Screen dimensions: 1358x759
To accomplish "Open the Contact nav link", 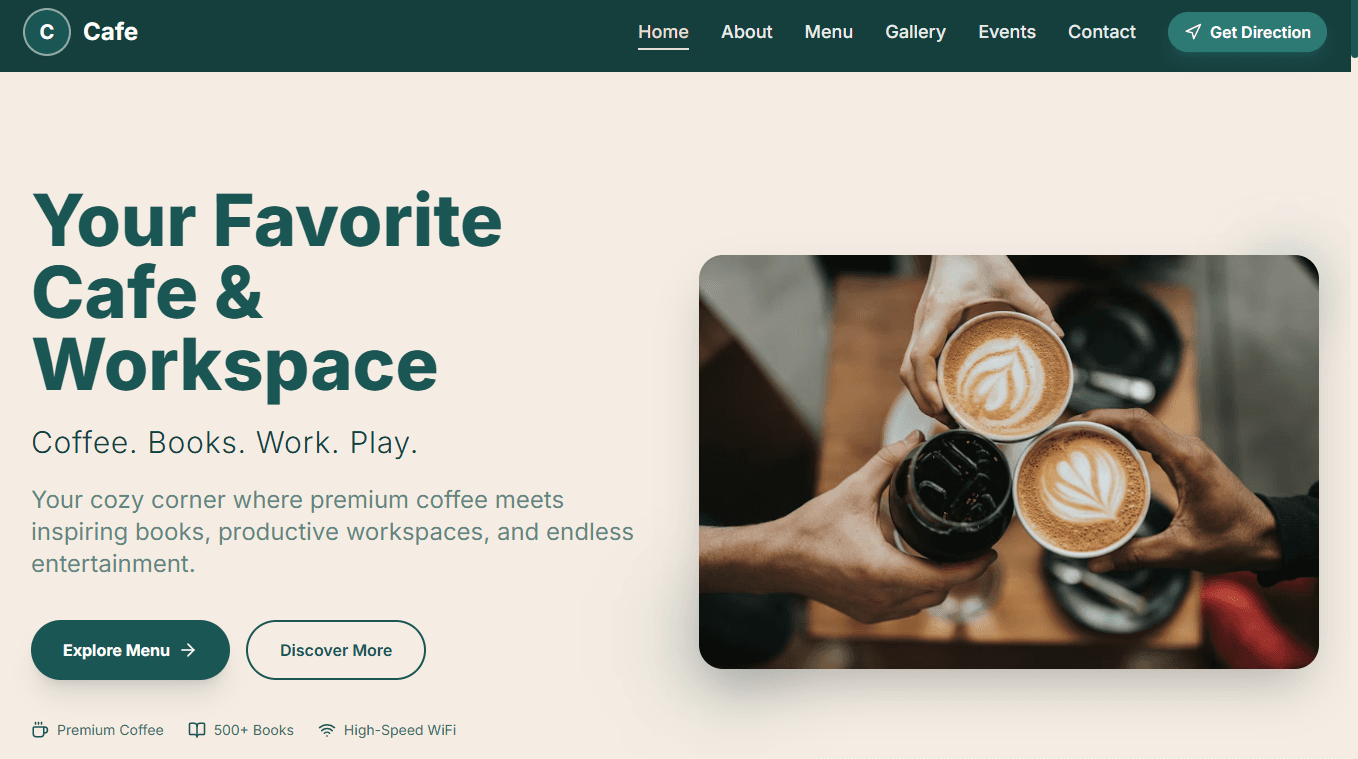I will coord(1102,32).
